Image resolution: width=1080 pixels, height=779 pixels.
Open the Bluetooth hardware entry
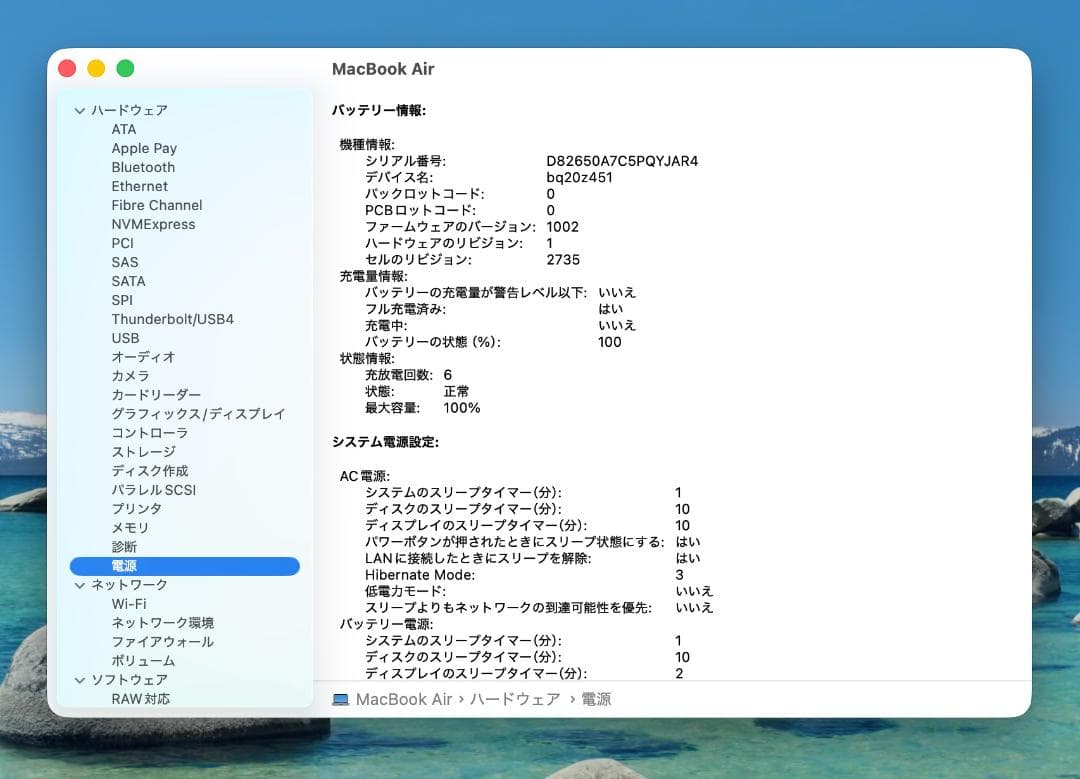[x=143, y=167]
